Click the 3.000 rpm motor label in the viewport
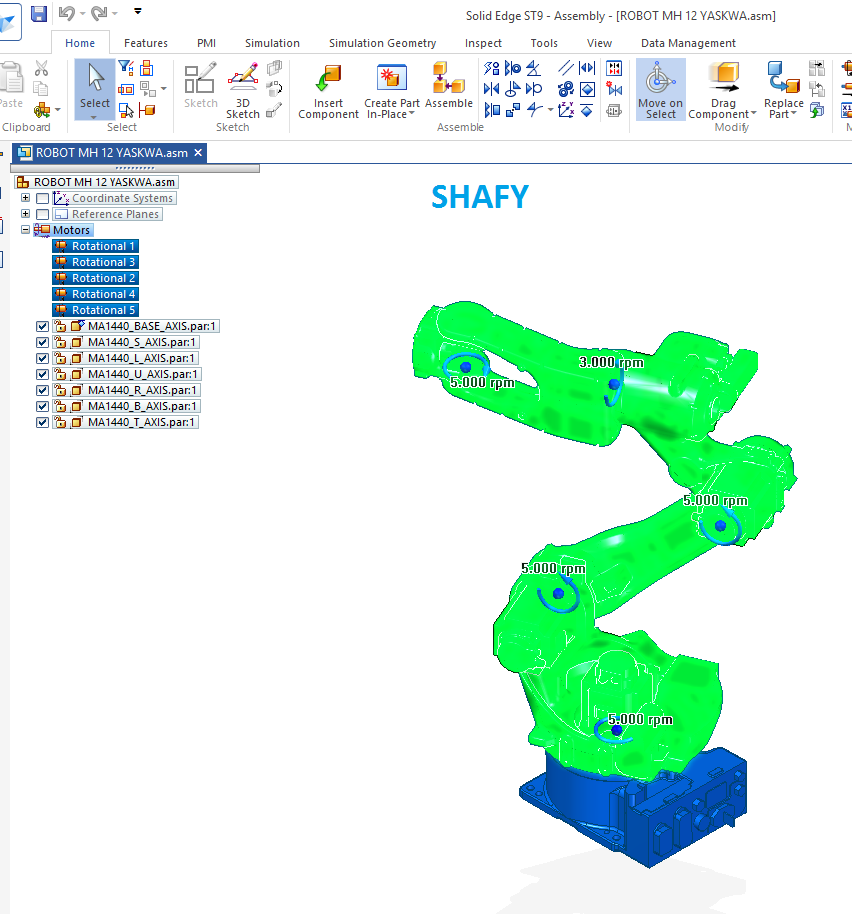 [x=611, y=362]
